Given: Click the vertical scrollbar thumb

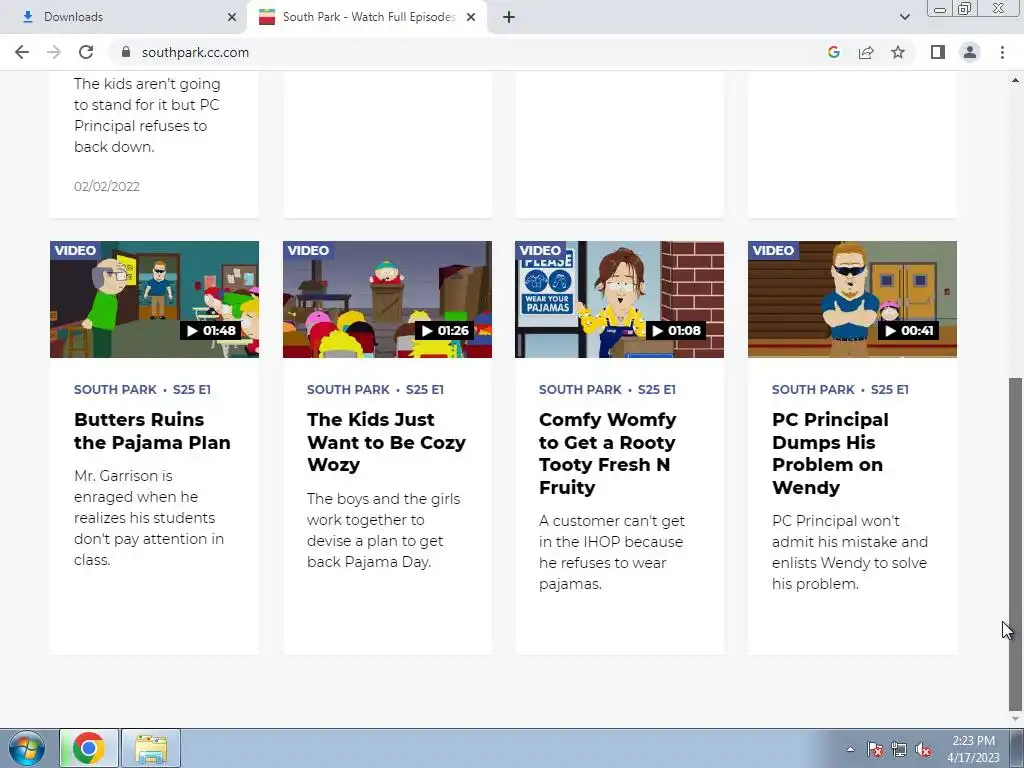Looking at the screenshot, I should tap(1015, 543).
